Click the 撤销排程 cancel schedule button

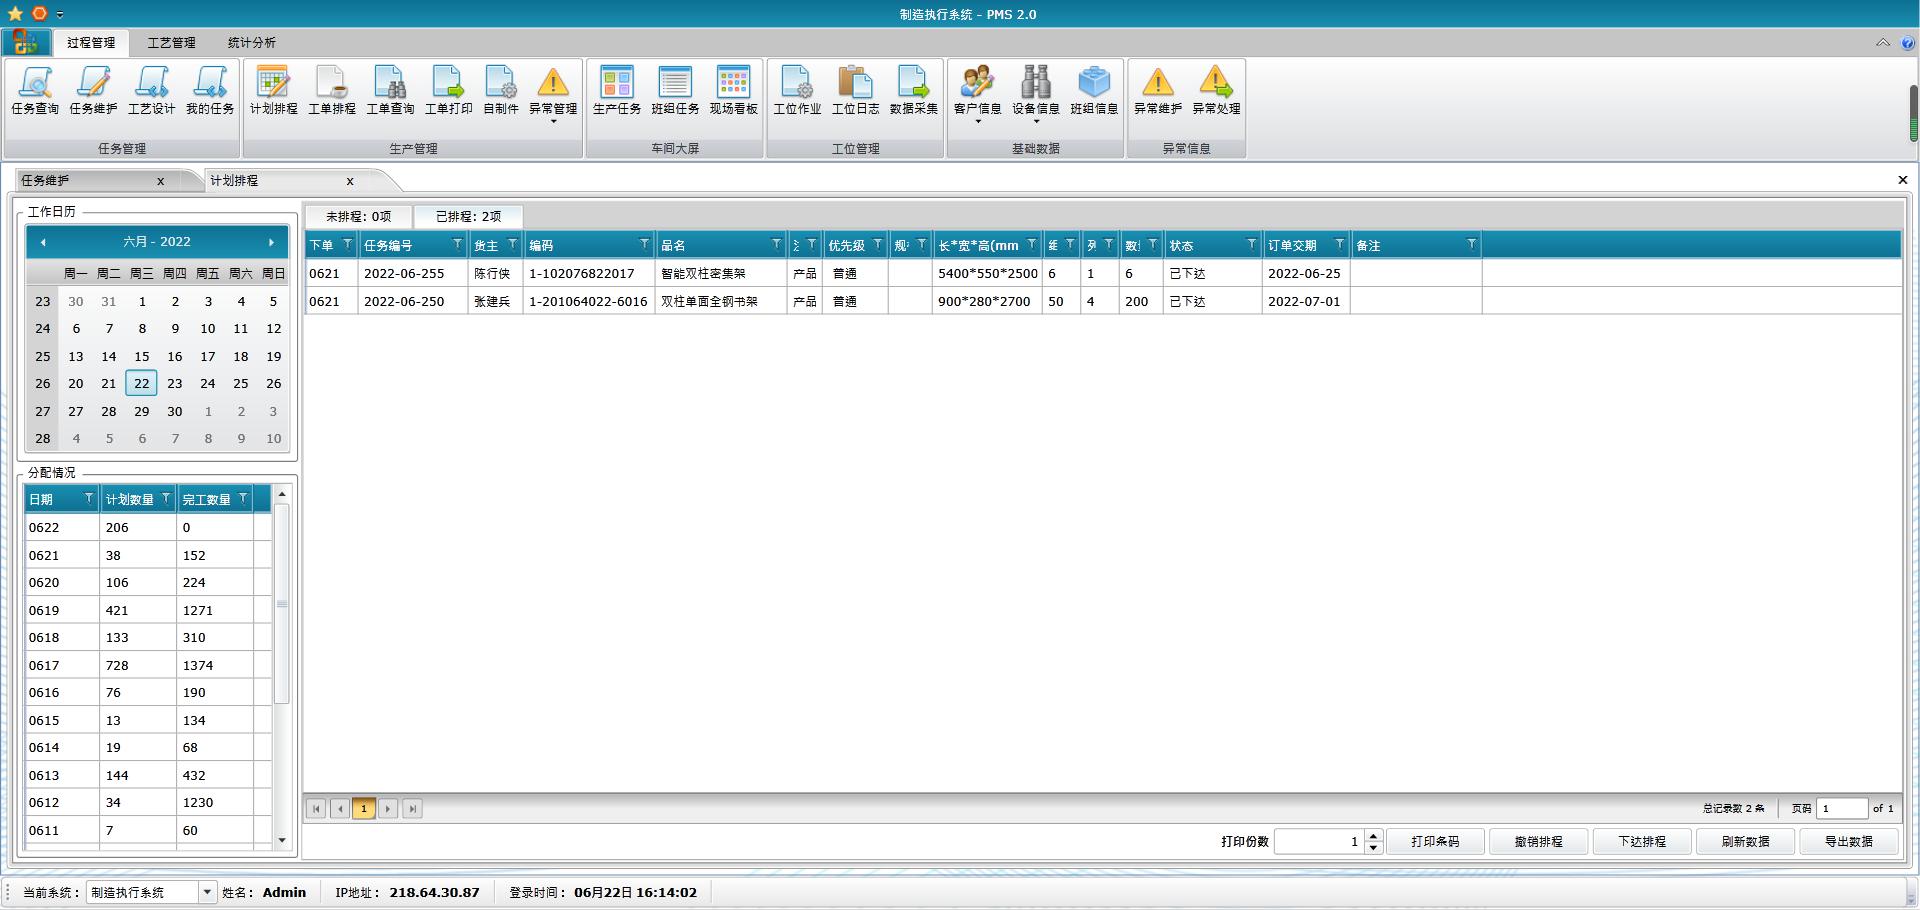1538,842
